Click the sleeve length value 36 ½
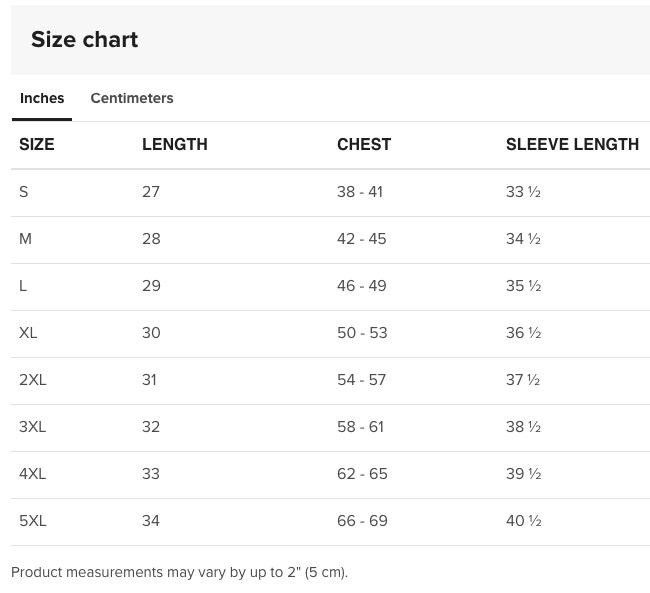The width and height of the screenshot is (650, 593). [523, 333]
